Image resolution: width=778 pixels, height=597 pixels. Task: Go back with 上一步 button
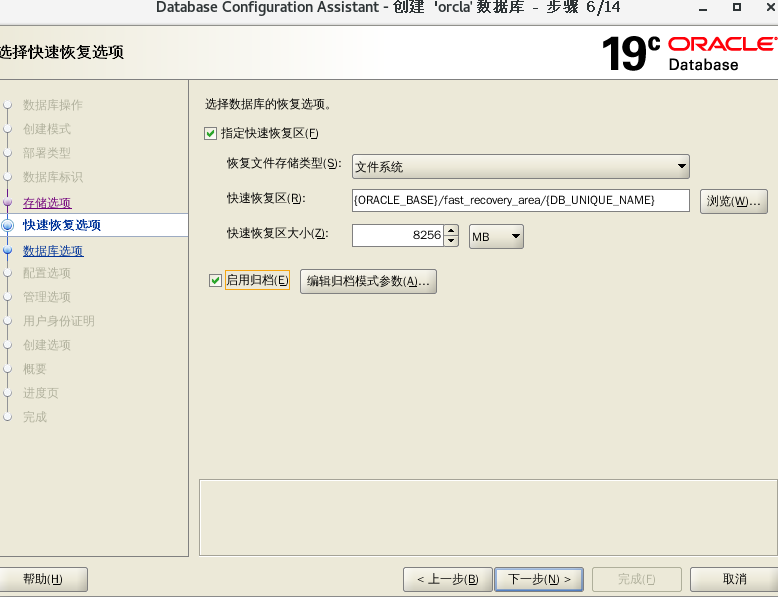[x=448, y=579]
